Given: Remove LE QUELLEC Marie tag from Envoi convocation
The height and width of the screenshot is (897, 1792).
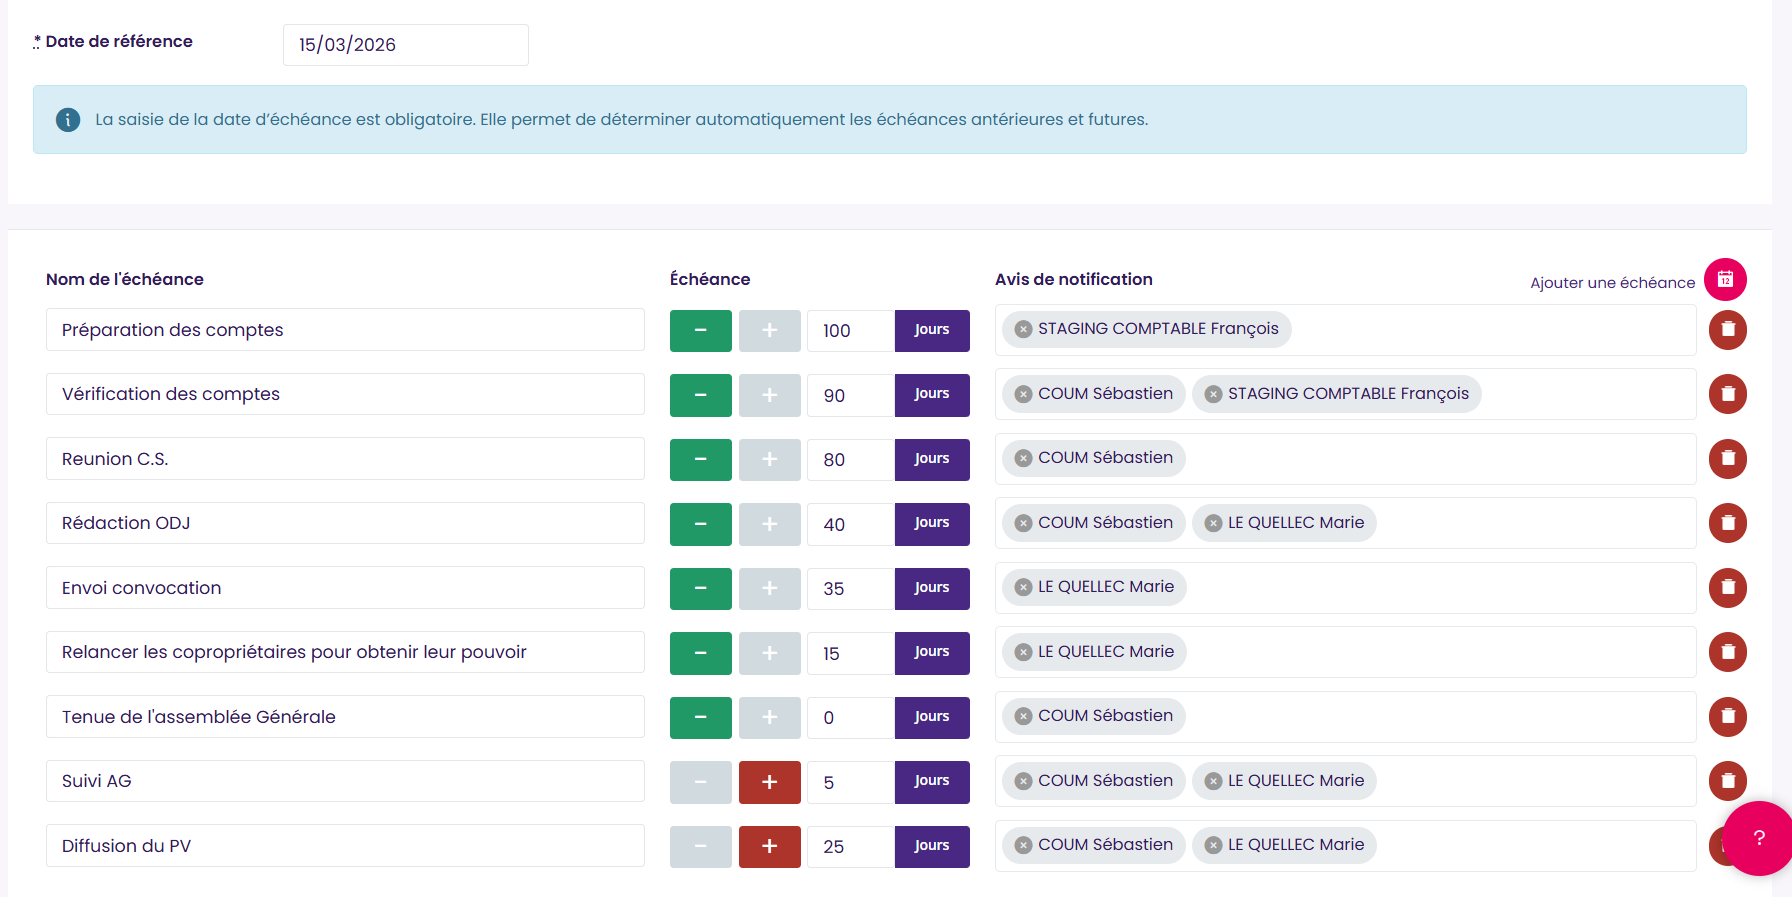Looking at the screenshot, I should tap(1023, 587).
